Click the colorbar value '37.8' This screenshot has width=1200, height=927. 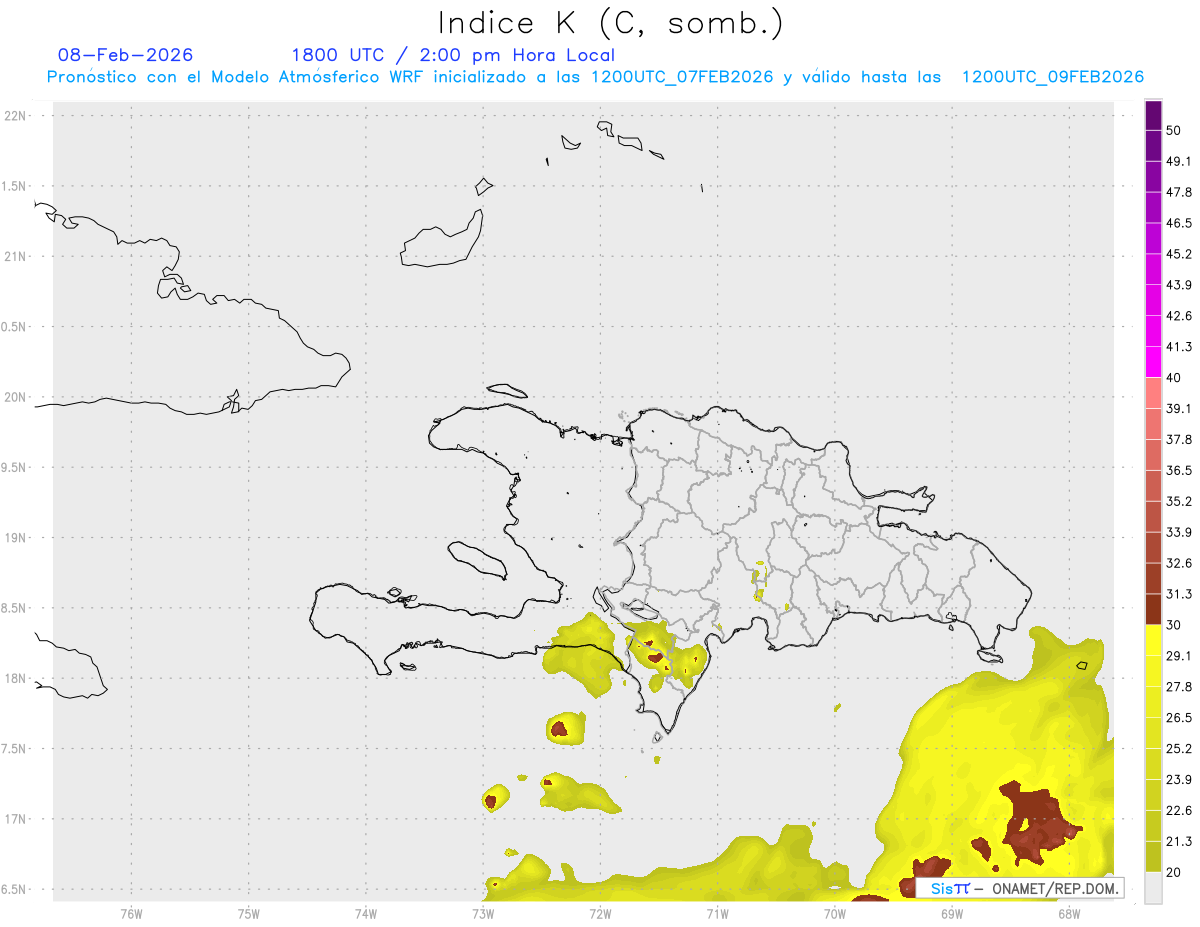tap(1179, 439)
